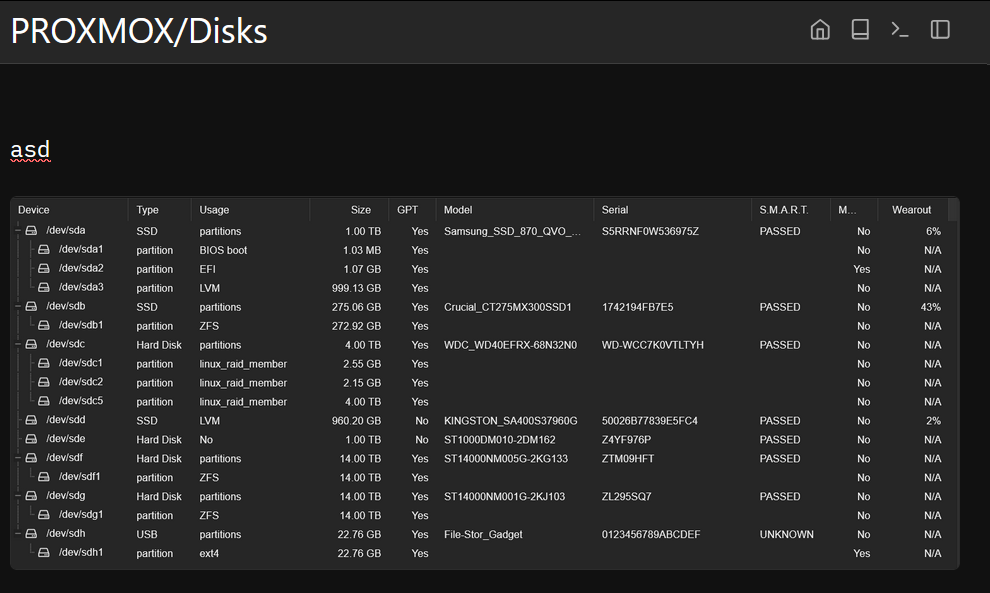
Task: Click the /dev/sde disk drive icon
Action: [x=31, y=440]
